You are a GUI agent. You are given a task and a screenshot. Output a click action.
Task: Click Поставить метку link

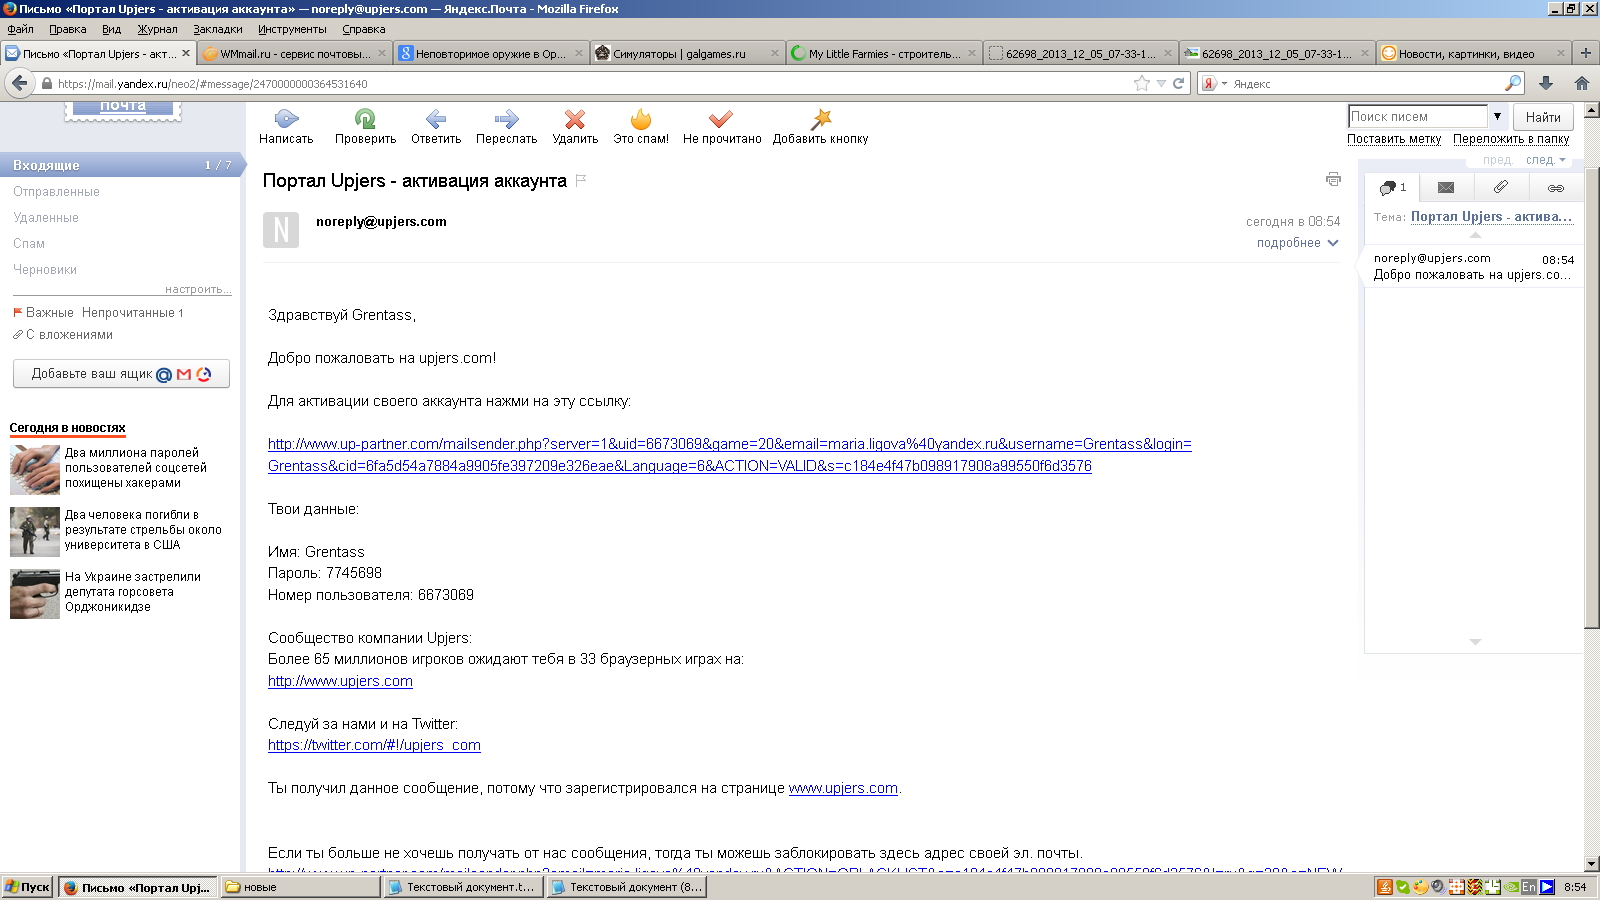(x=1394, y=139)
